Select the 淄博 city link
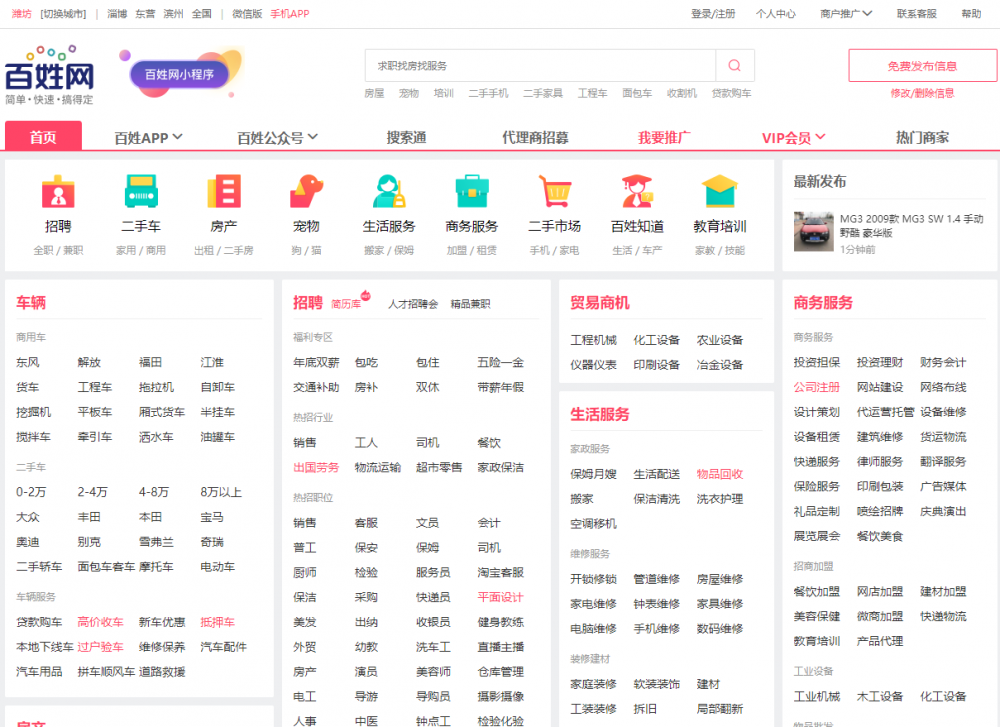 click(117, 13)
